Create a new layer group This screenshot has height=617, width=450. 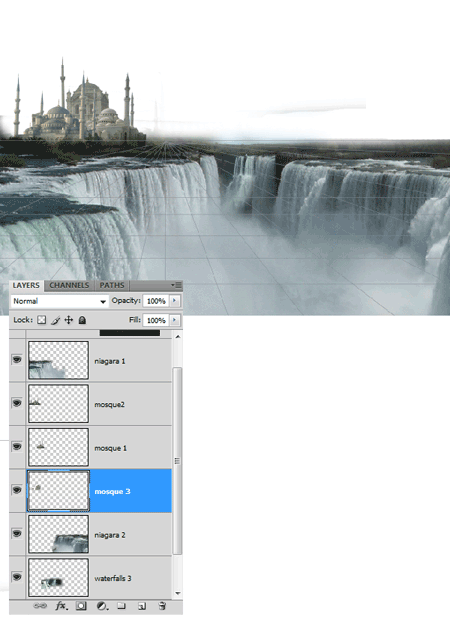click(x=122, y=606)
